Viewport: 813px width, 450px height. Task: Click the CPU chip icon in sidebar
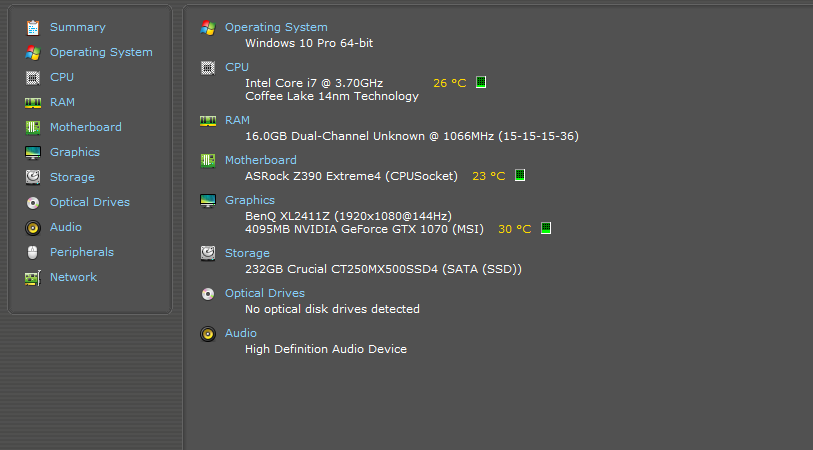point(33,77)
